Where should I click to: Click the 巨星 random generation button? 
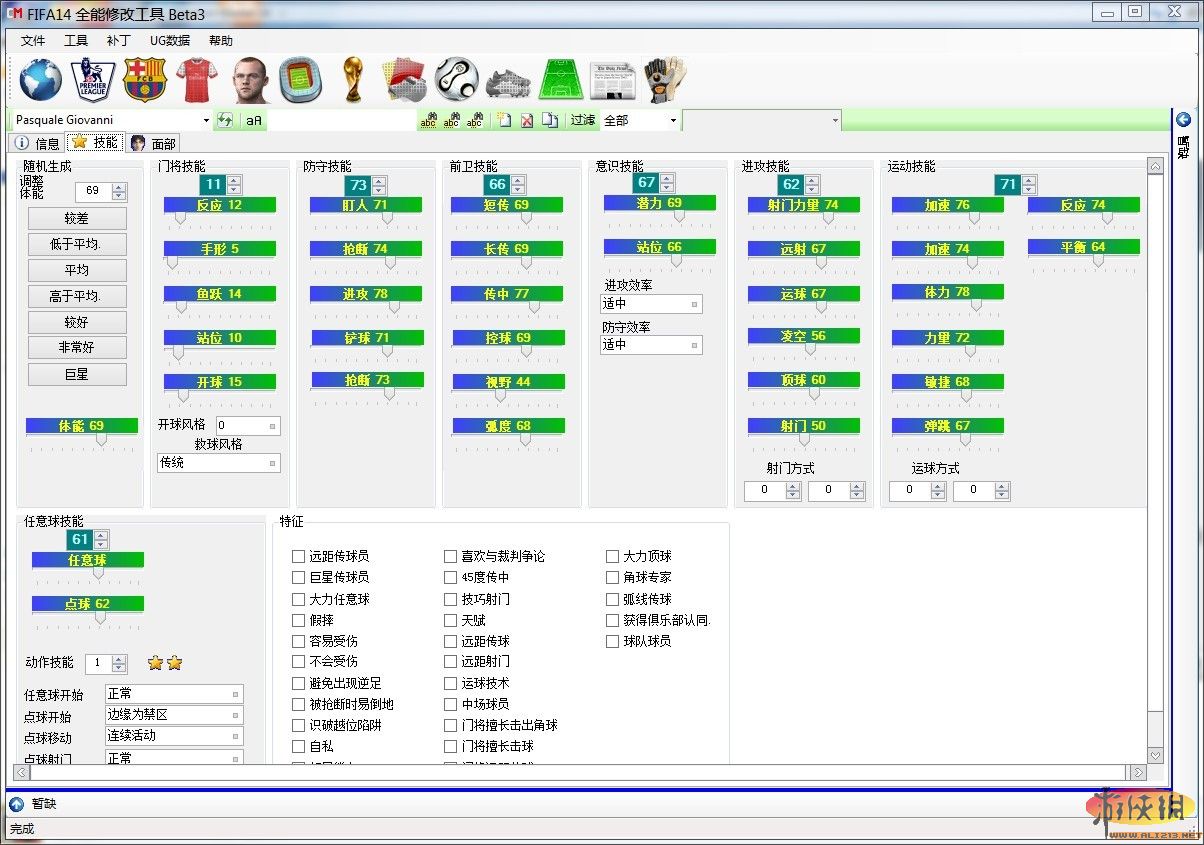pyautogui.click(x=77, y=374)
